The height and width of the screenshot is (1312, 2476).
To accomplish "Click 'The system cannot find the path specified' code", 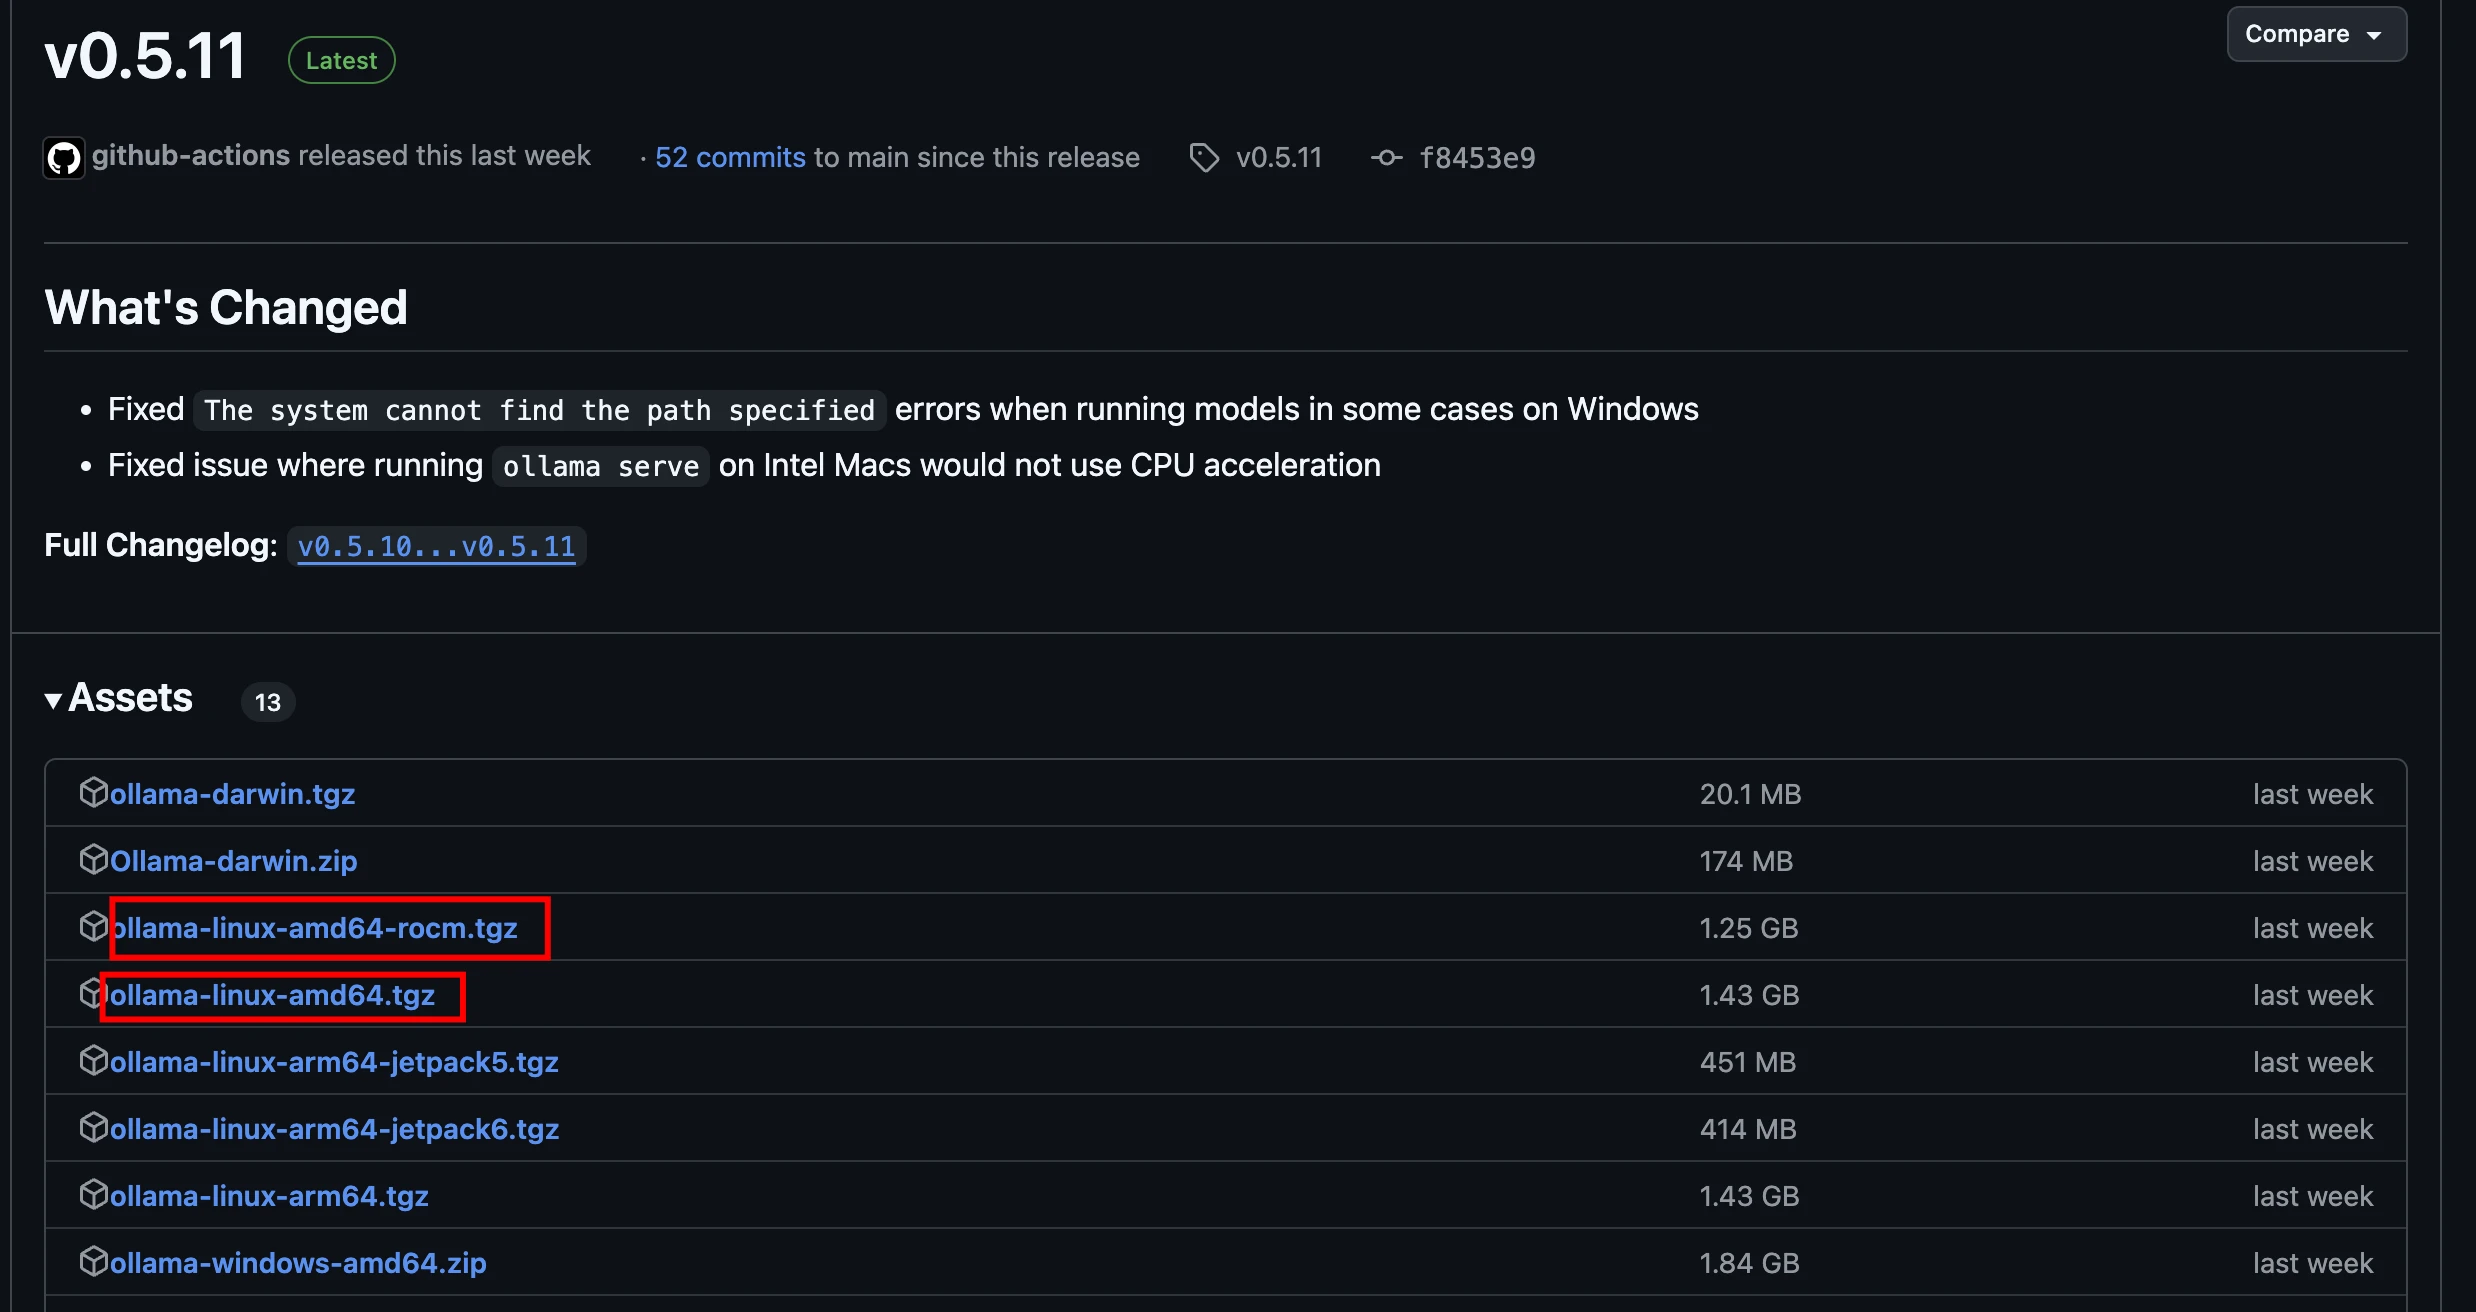I will [540, 410].
